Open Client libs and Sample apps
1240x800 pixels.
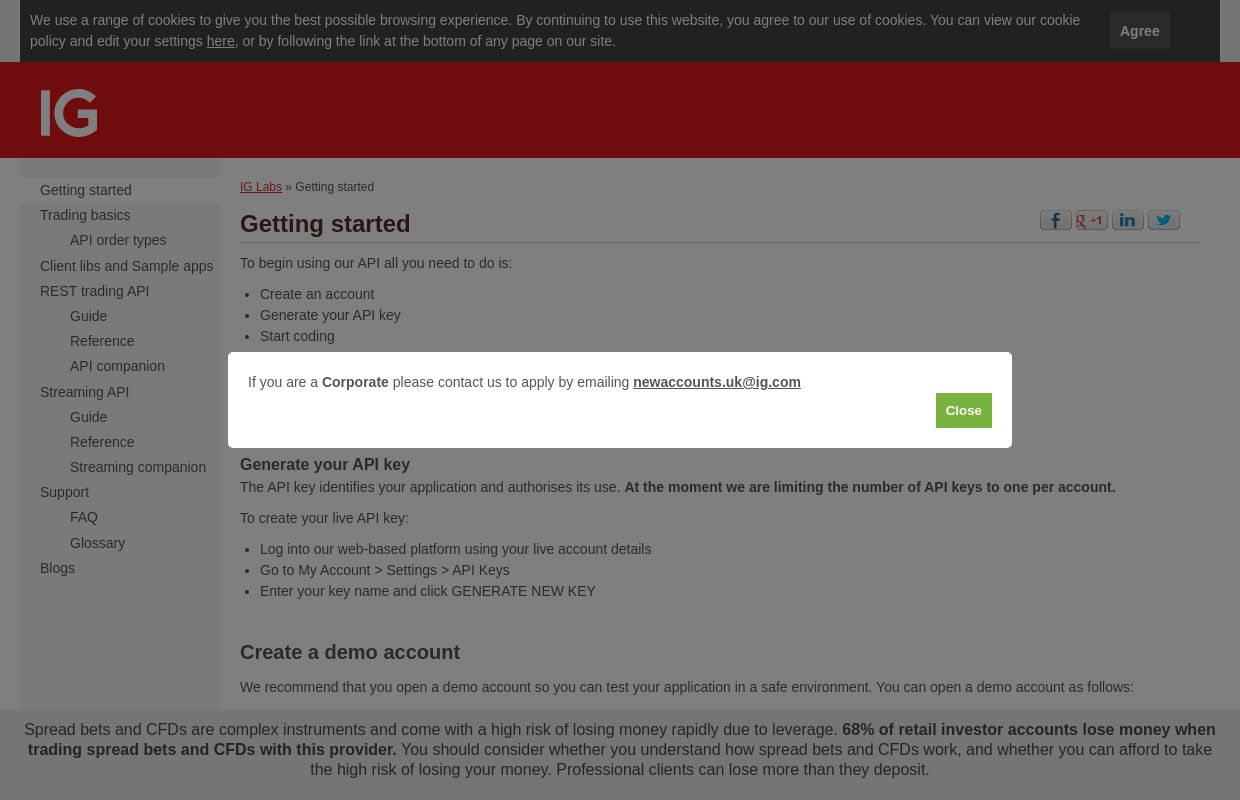tap(127, 266)
